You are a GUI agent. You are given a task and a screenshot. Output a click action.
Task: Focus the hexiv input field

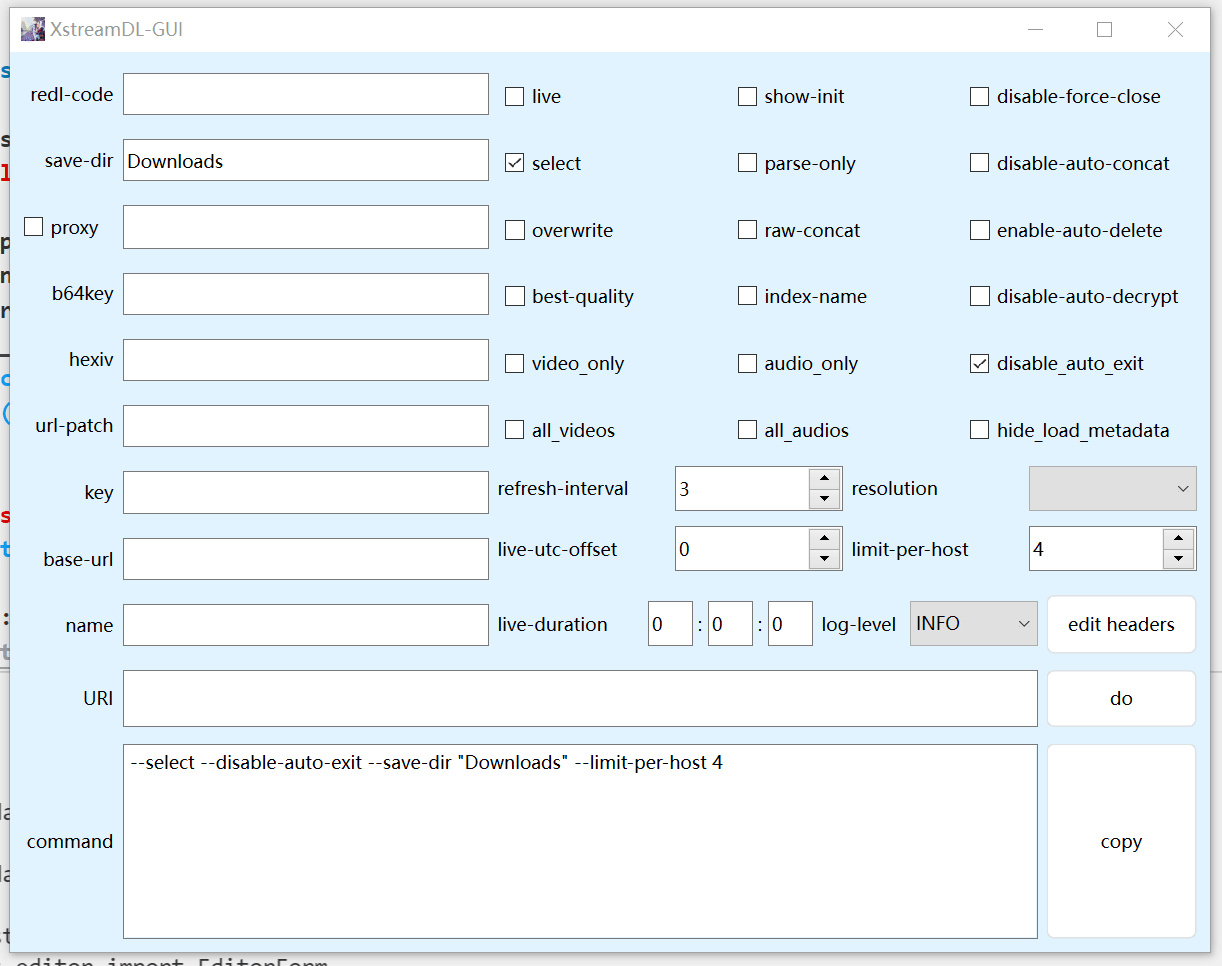306,359
